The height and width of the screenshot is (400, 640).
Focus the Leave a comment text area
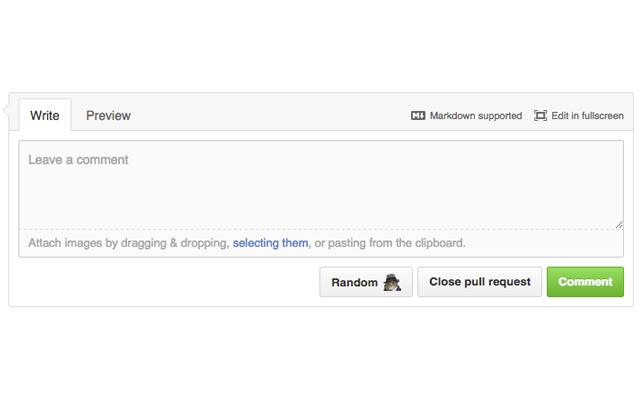321,185
